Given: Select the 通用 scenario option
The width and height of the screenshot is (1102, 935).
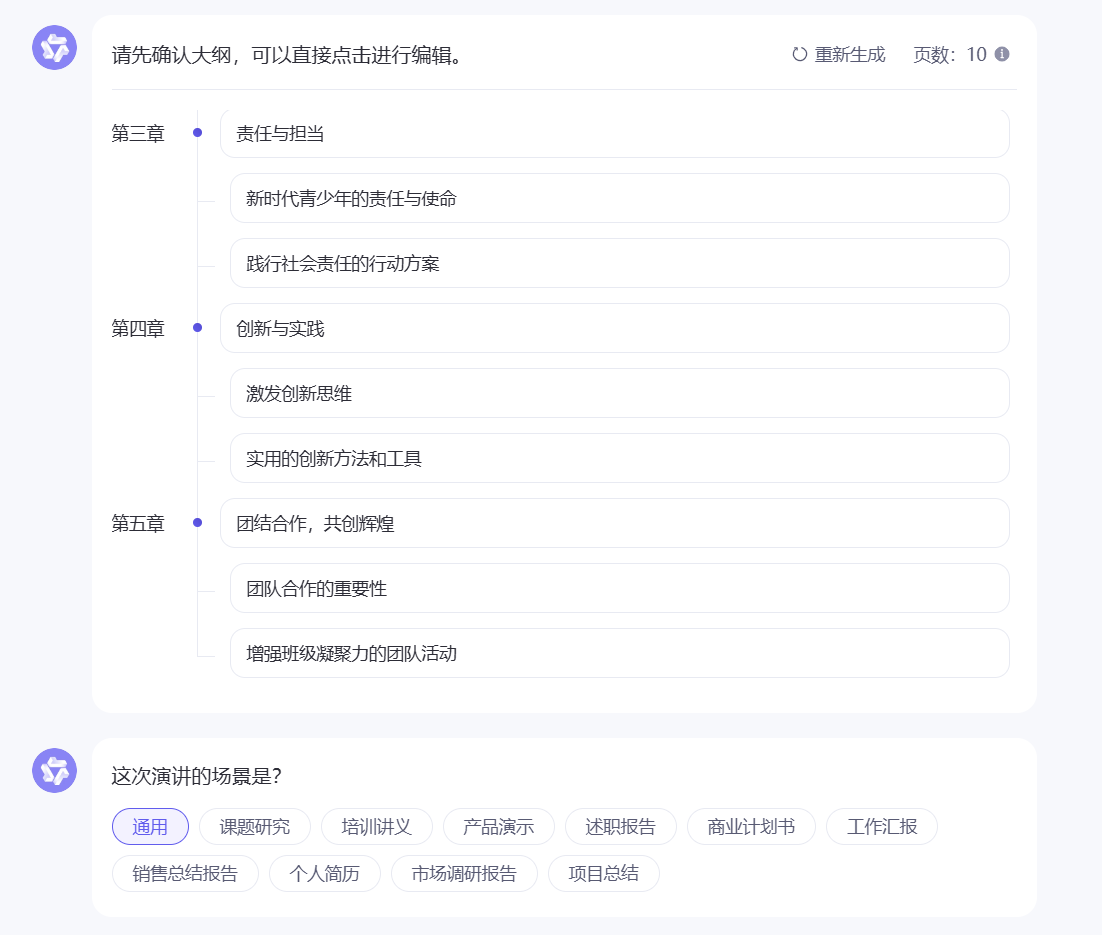Looking at the screenshot, I should (150, 827).
